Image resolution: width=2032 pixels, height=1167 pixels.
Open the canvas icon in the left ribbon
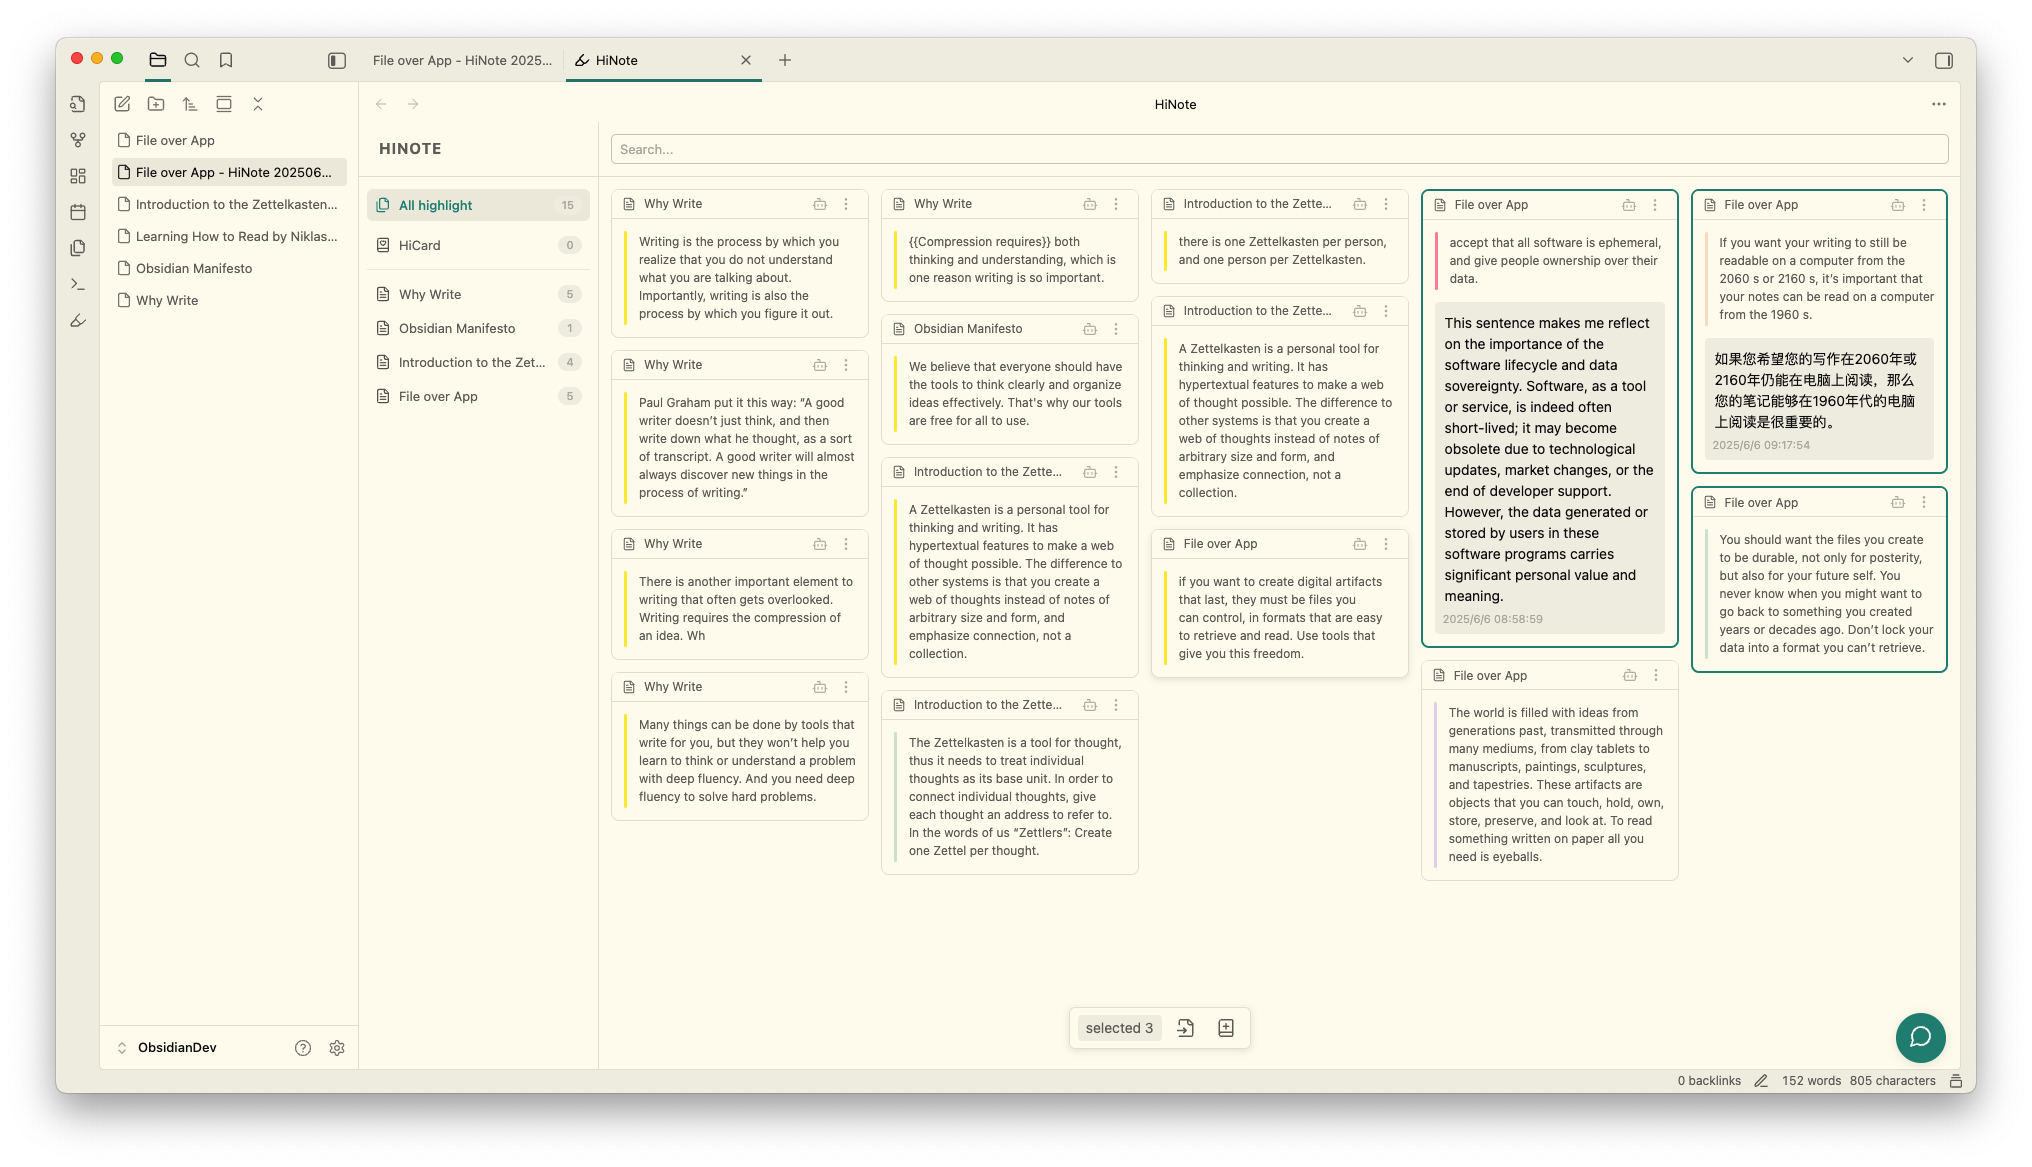tap(78, 176)
